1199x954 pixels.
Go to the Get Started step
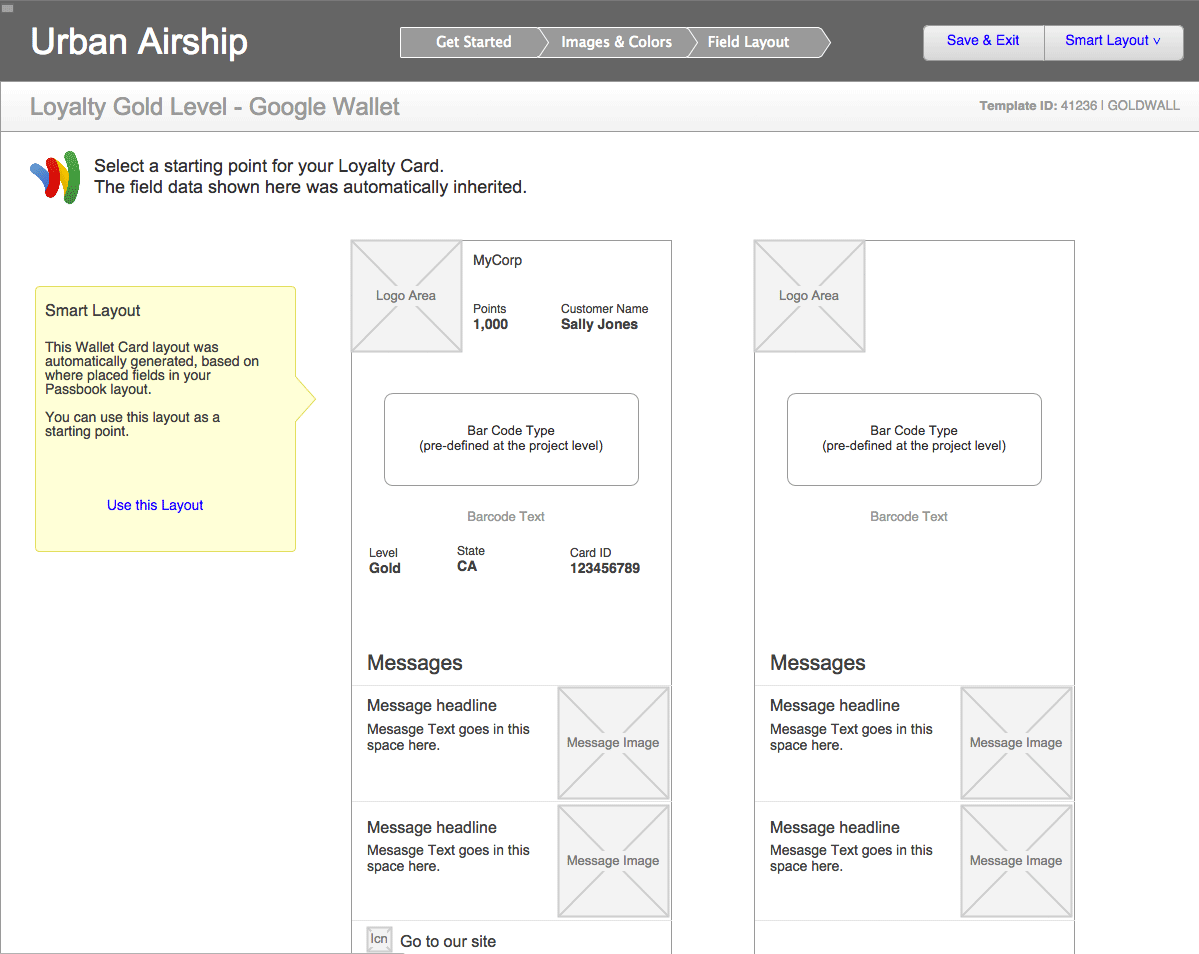[473, 42]
